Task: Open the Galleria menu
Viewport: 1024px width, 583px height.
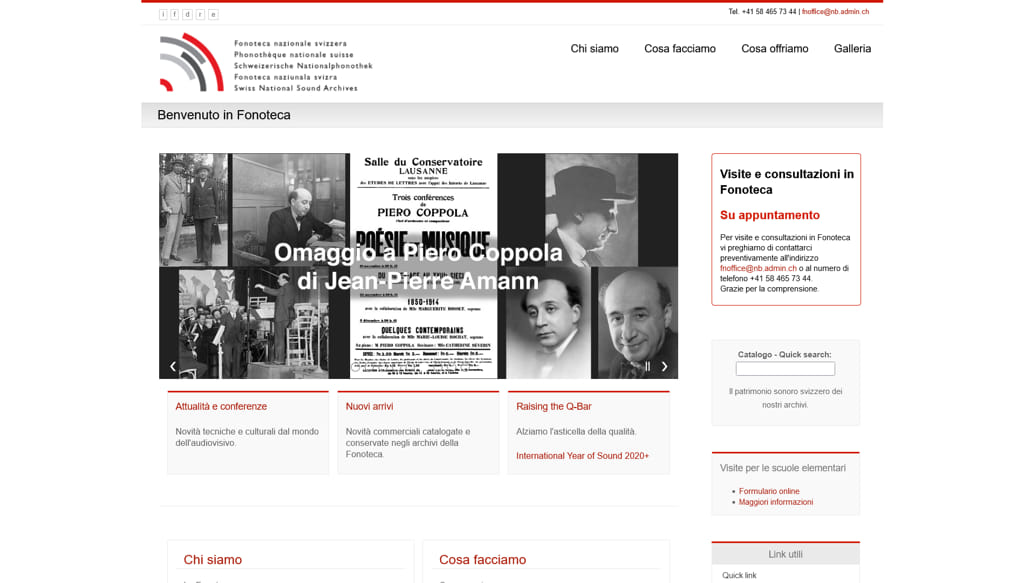Action: pyautogui.click(x=852, y=48)
